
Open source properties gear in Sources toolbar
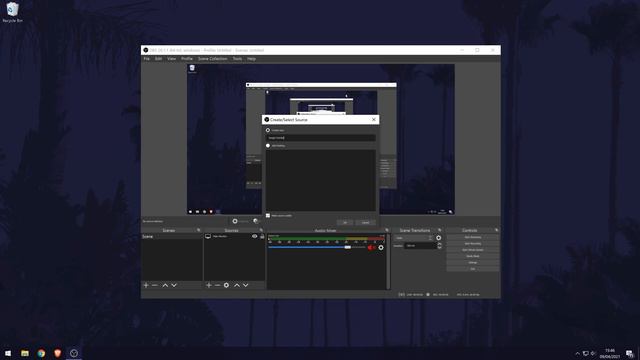(x=227, y=285)
